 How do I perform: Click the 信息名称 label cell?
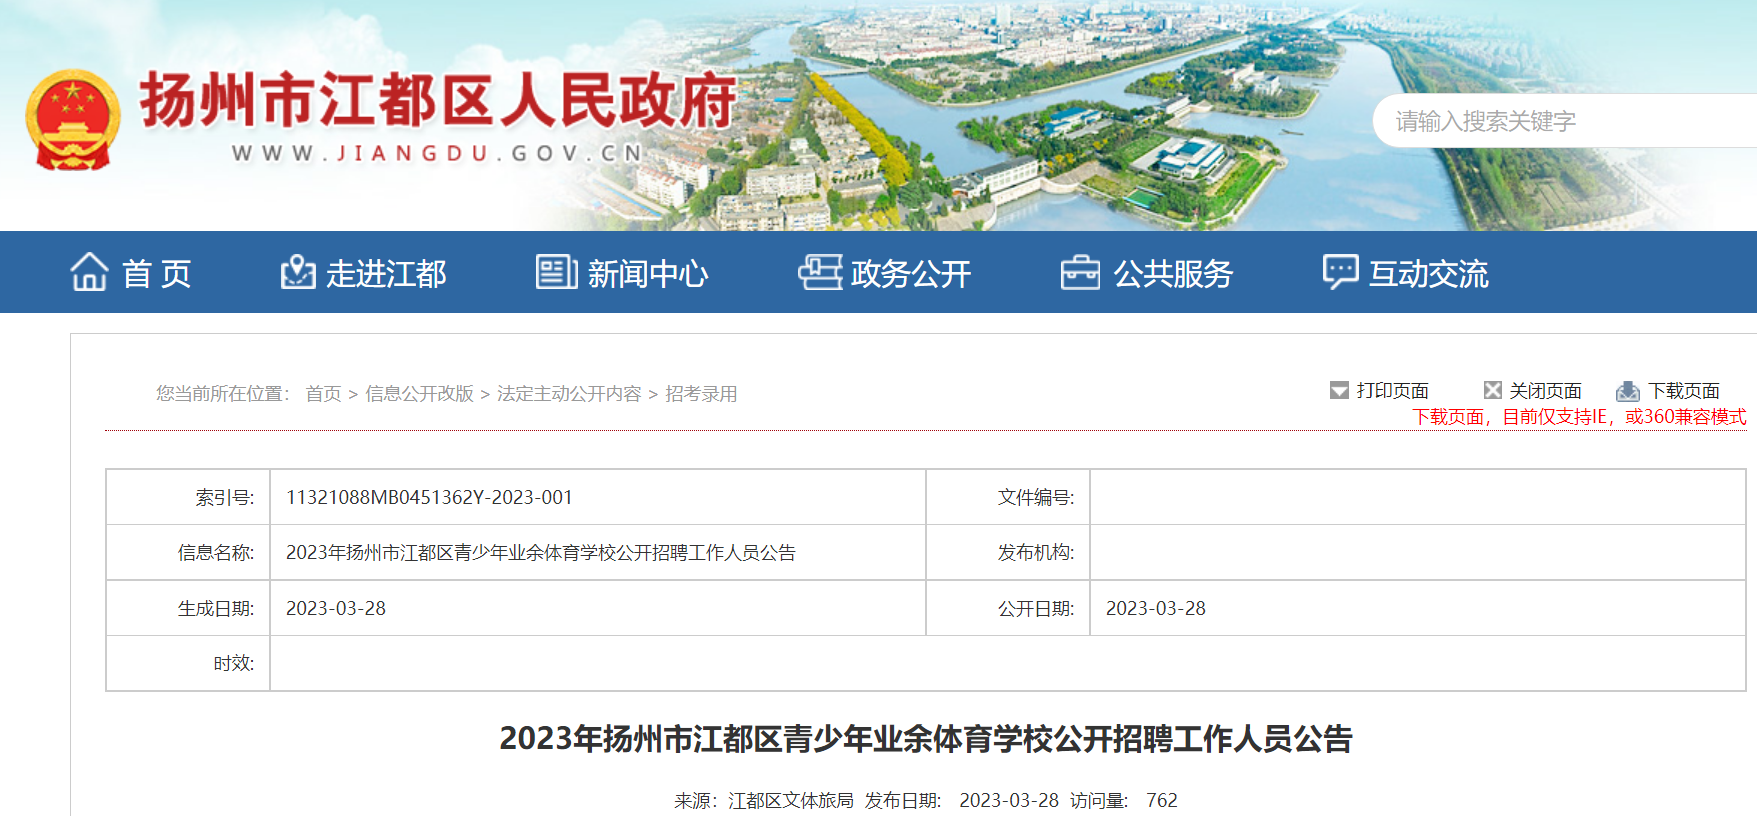188,553
